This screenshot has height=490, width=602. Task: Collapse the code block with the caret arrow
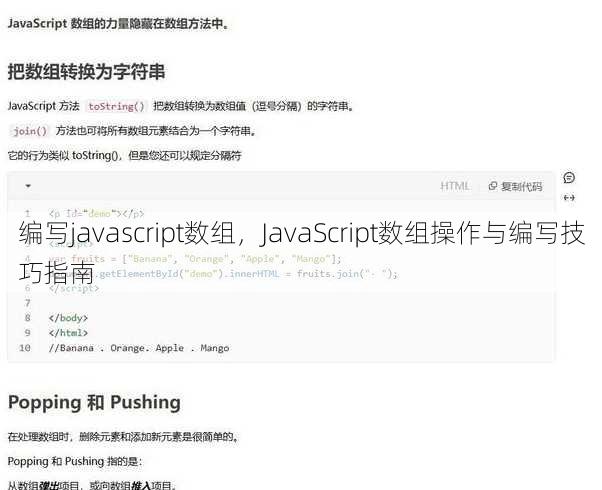pyautogui.click(x=28, y=186)
